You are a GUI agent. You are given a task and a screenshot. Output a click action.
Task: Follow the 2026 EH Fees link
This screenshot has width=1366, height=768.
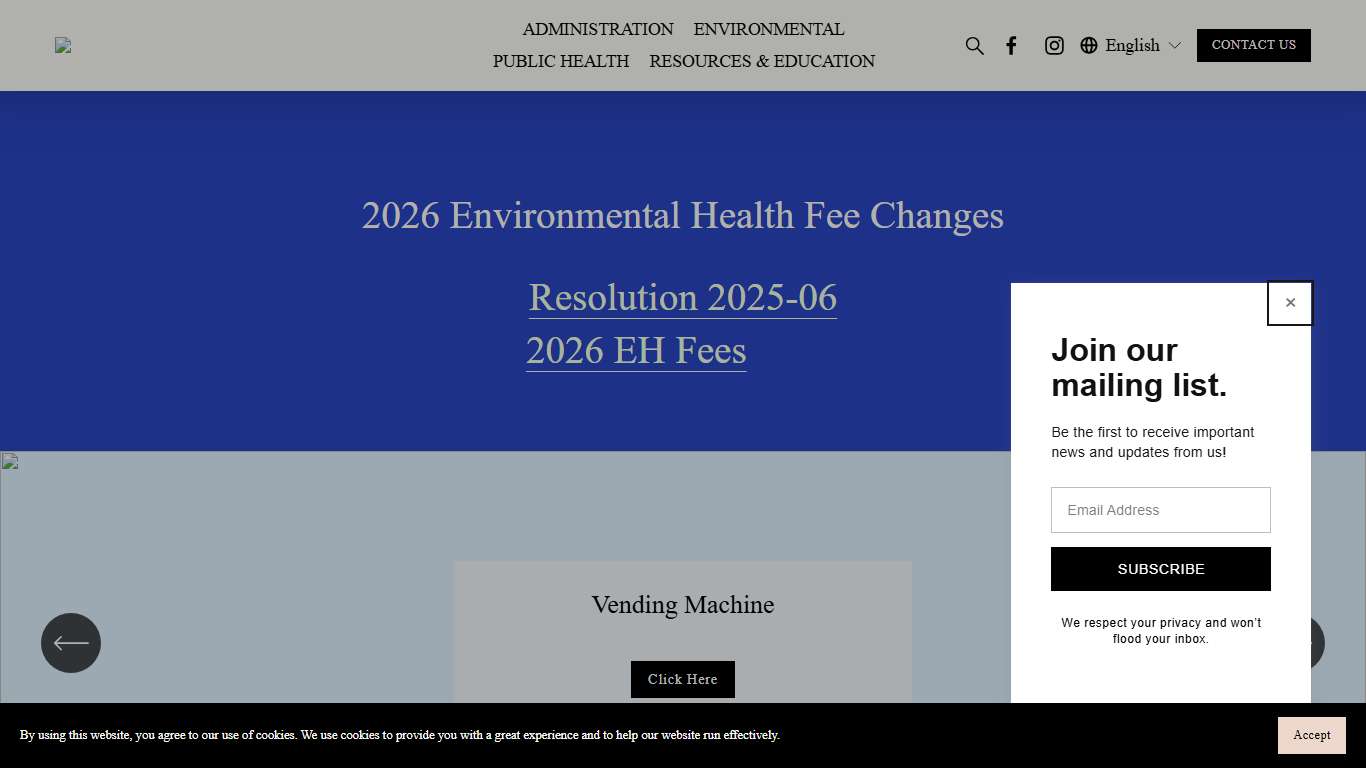click(636, 351)
